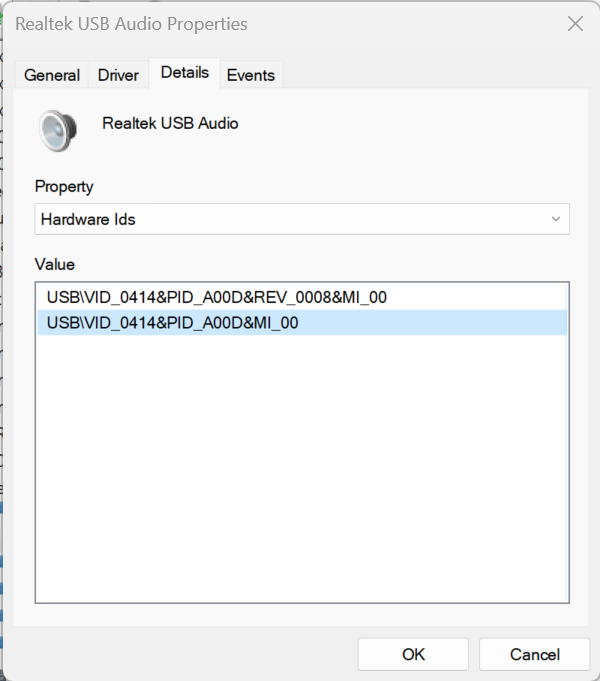Dismiss the dialog with Cancel
The image size is (600, 681).
tap(534, 654)
